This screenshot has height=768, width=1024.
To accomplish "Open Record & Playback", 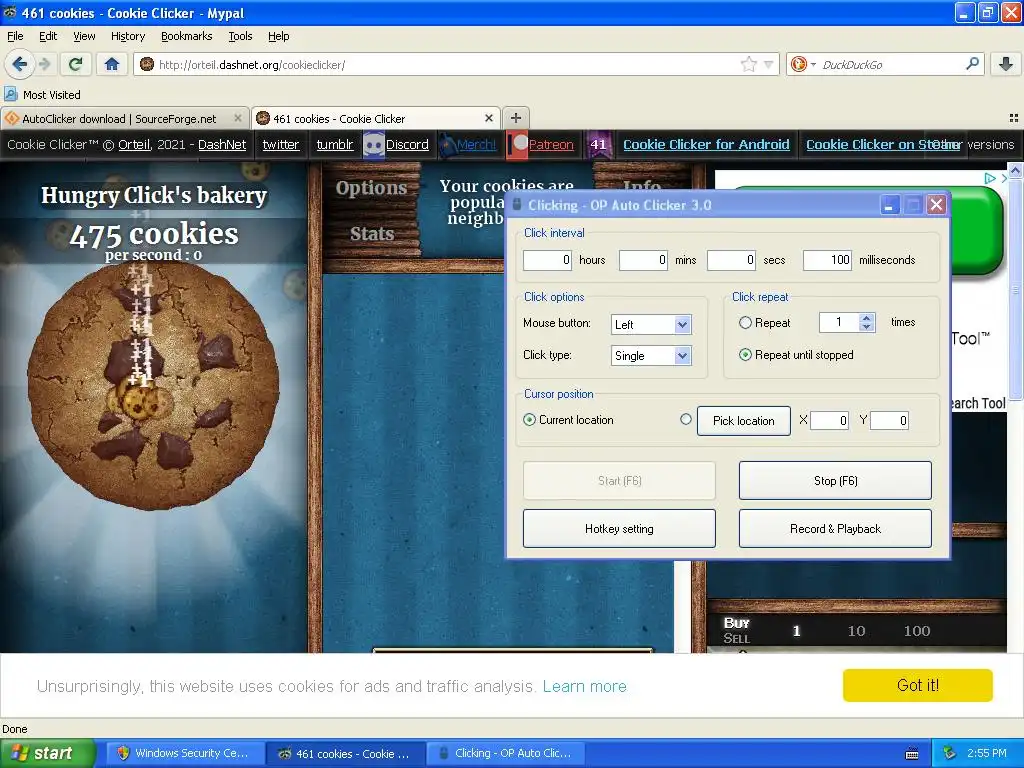I will pos(835,529).
